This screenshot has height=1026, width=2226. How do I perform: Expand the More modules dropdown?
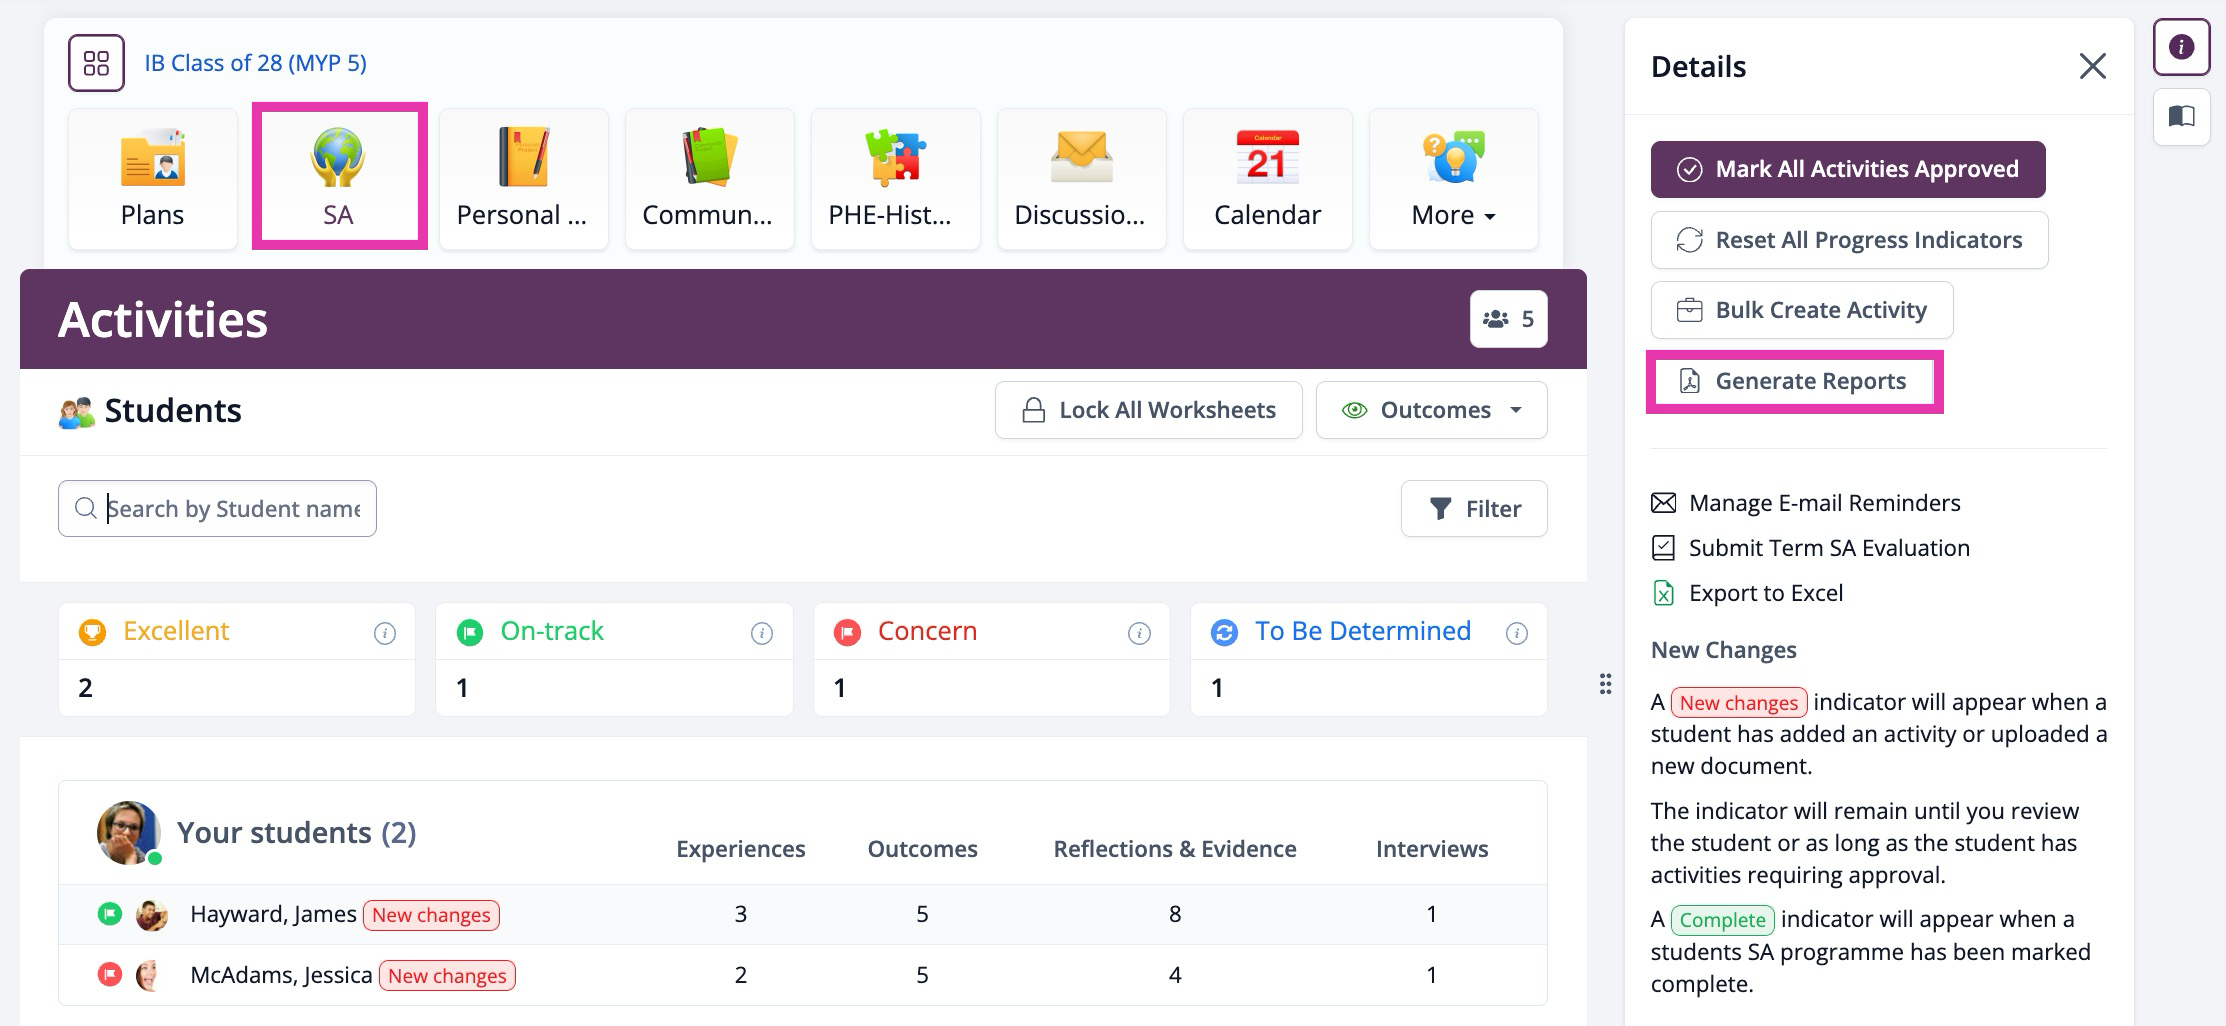(1453, 178)
